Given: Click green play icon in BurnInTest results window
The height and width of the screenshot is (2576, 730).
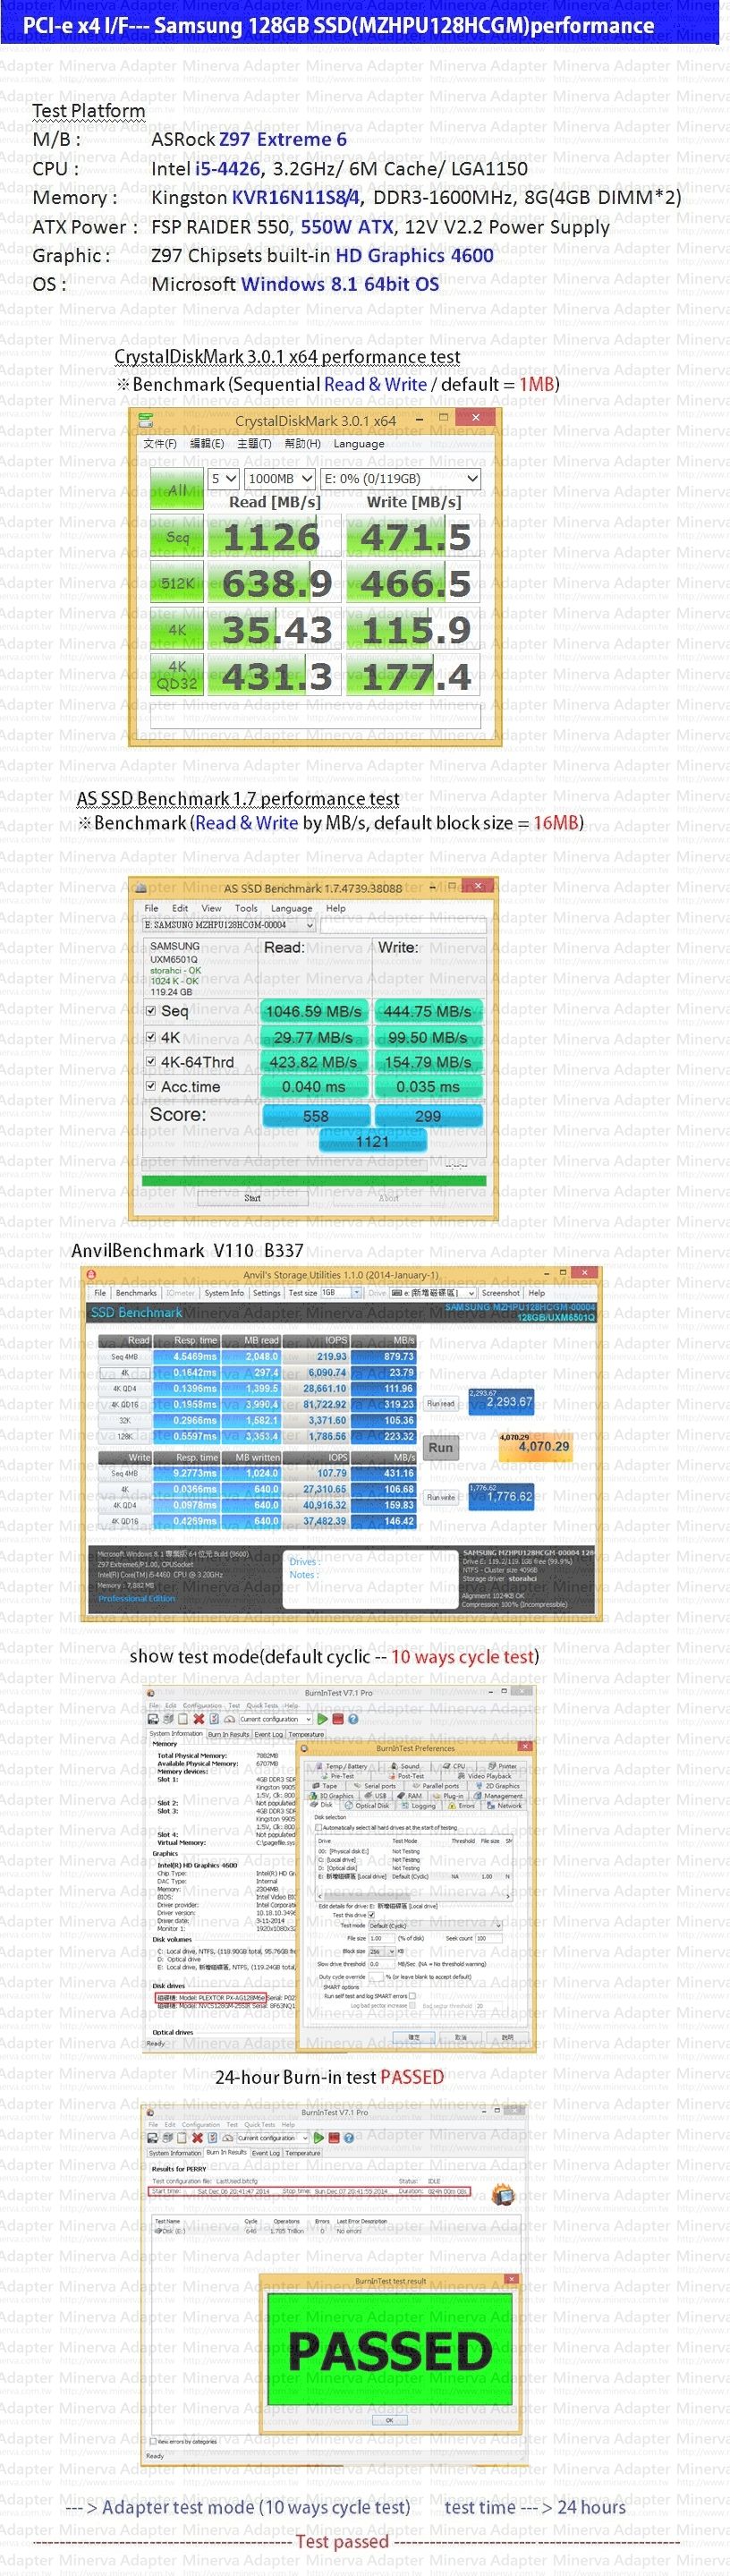Looking at the screenshot, I should coord(319,2138).
